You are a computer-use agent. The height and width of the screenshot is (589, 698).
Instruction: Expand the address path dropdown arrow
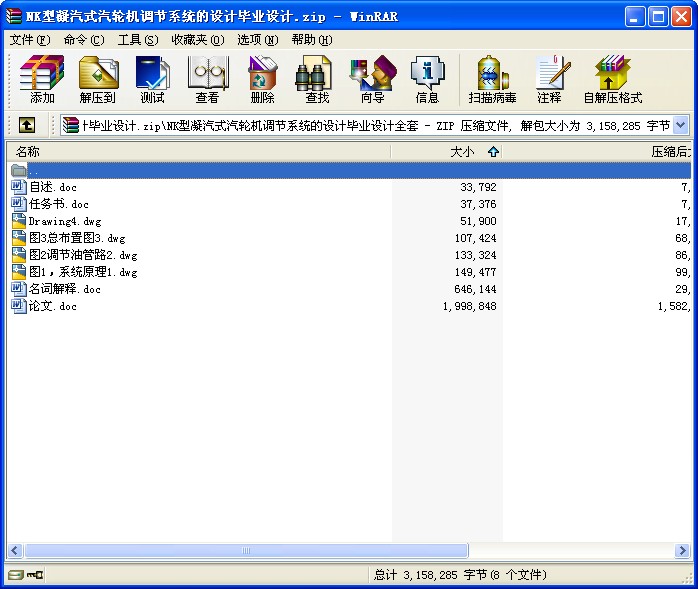click(680, 125)
